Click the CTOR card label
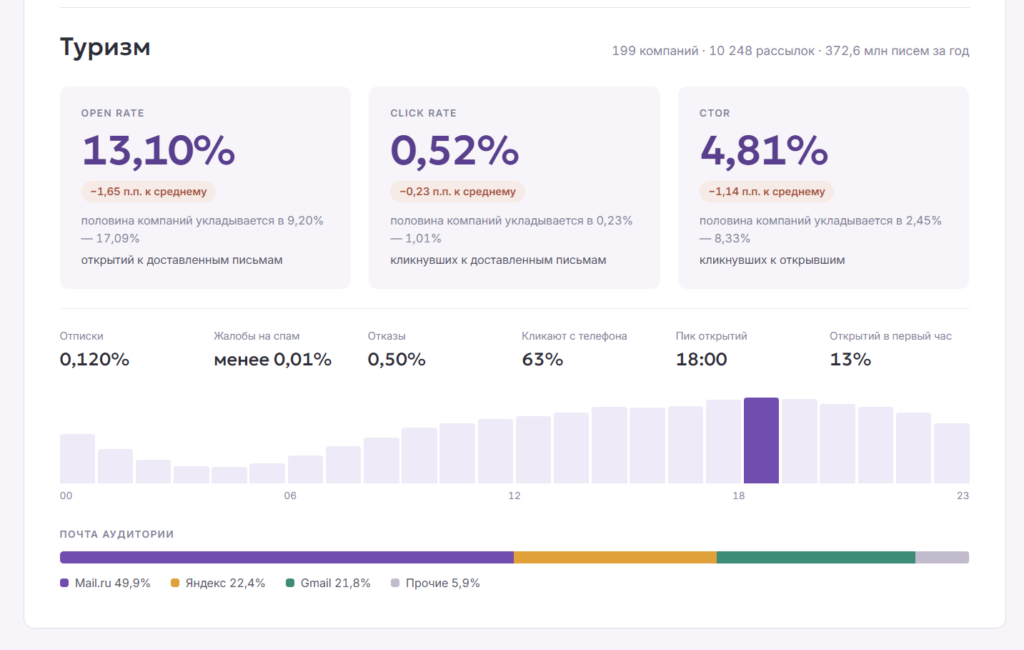1024x650 pixels. [x=714, y=113]
